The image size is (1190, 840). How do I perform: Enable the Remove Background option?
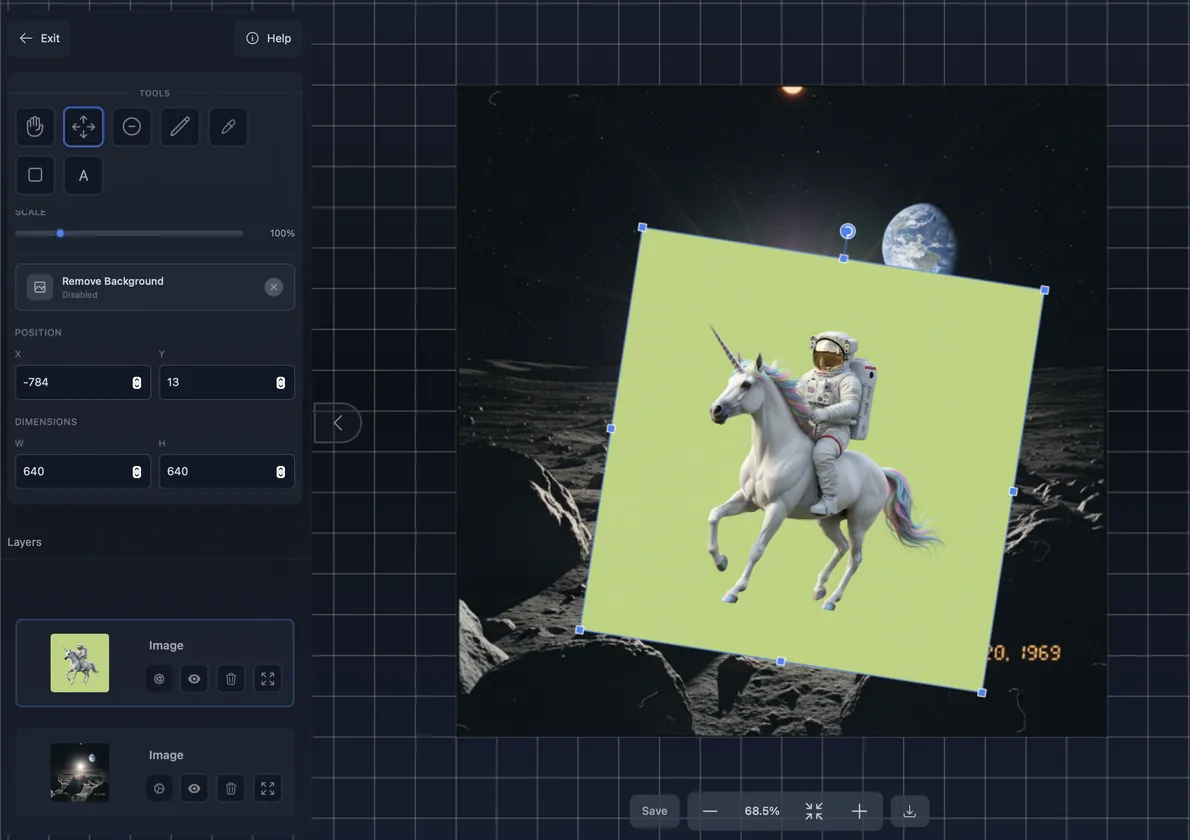[x=273, y=287]
